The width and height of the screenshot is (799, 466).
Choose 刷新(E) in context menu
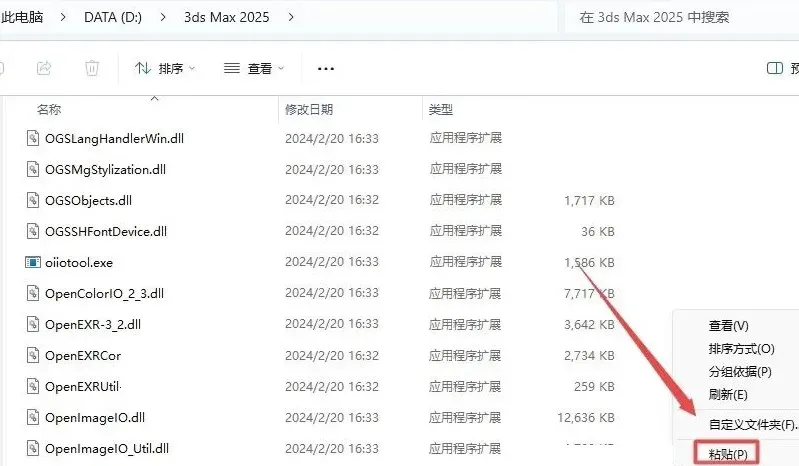[x=728, y=395]
